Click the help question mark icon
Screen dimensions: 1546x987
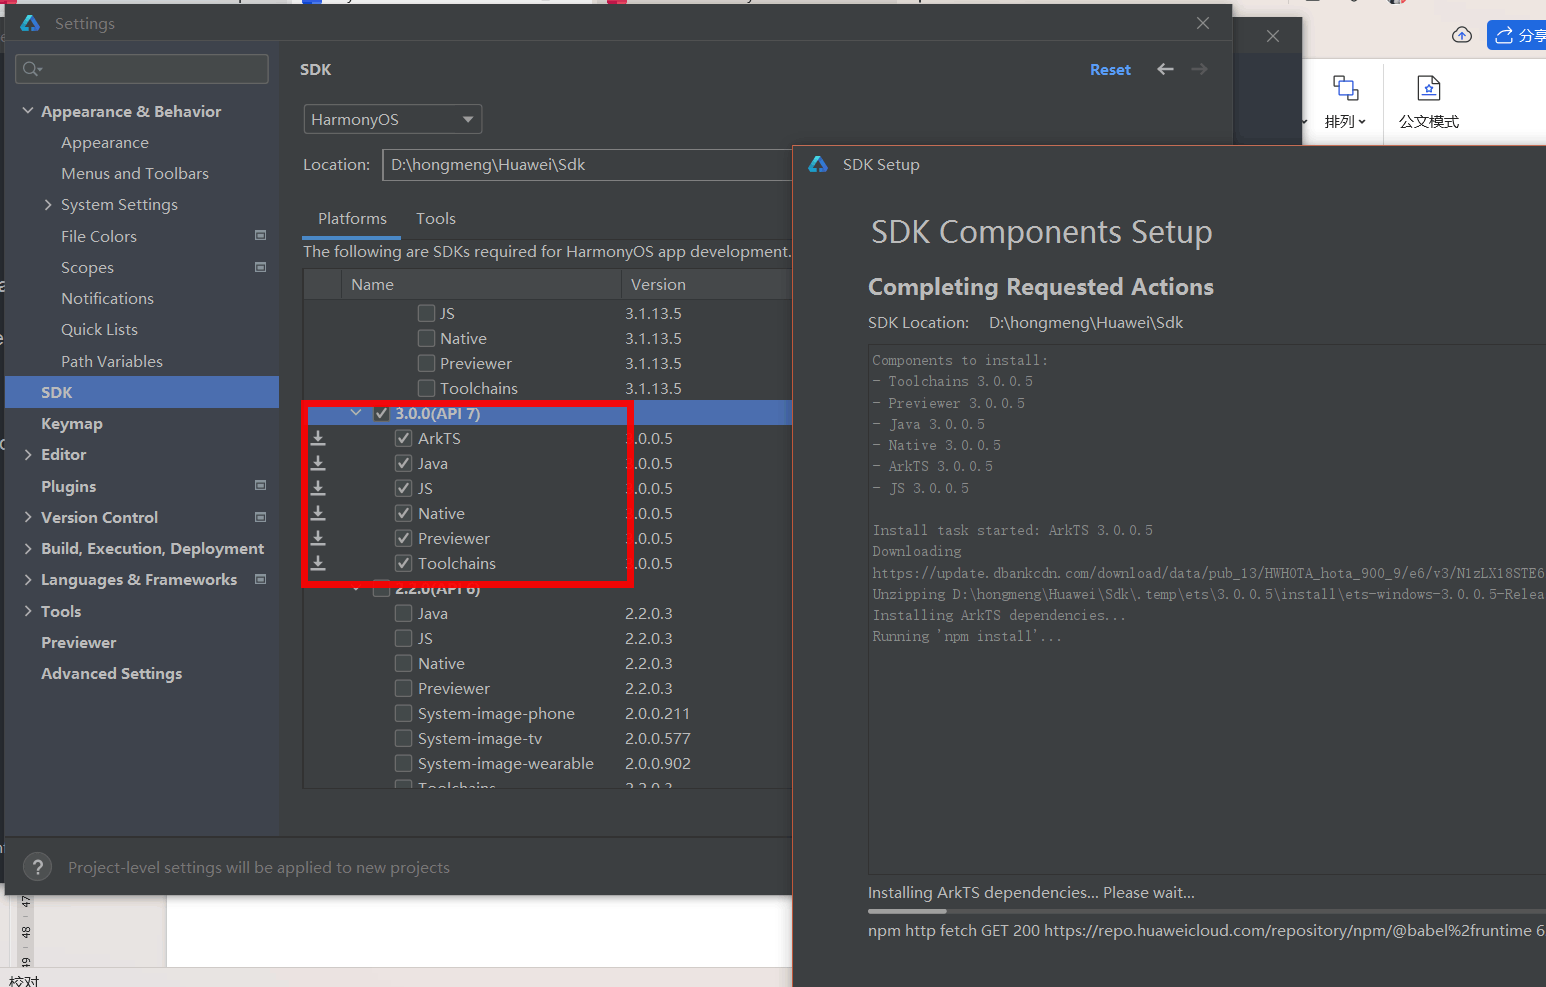pyautogui.click(x=37, y=867)
